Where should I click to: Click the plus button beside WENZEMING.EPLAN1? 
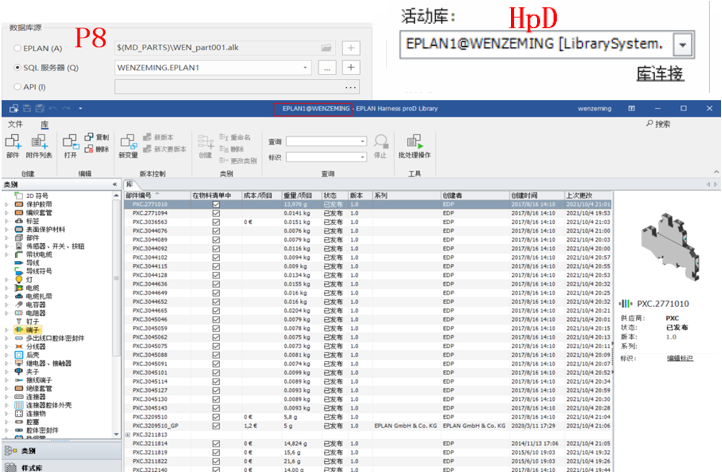pos(351,67)
